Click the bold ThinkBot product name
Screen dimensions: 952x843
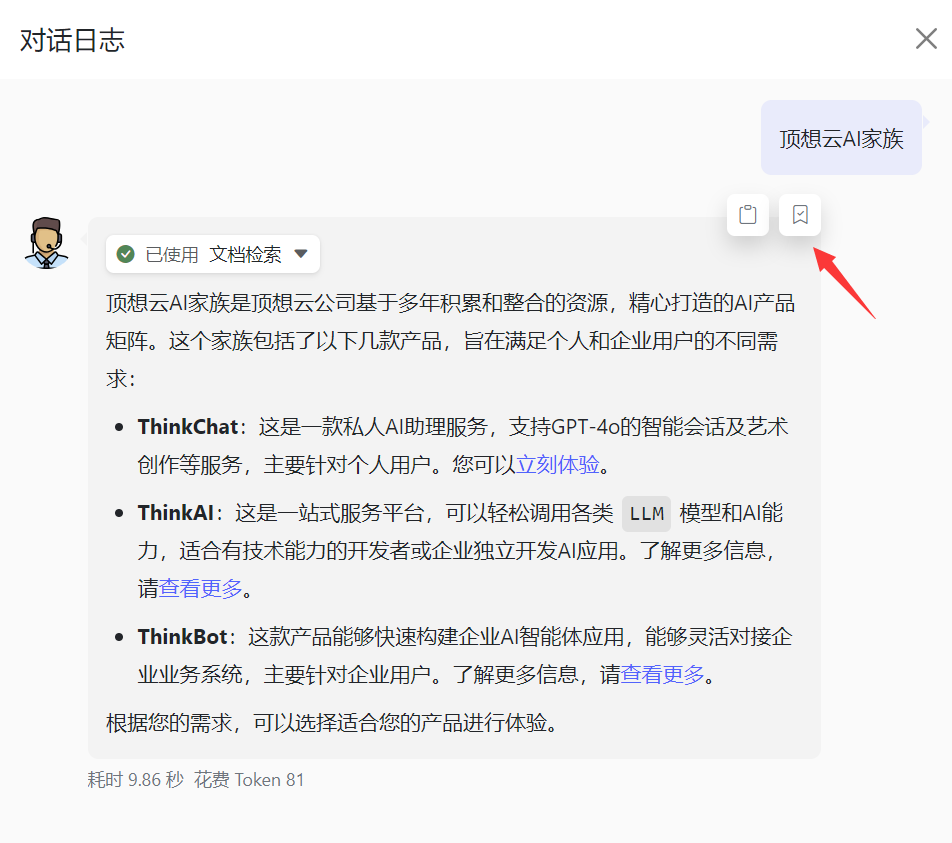(x=183, y=637)
